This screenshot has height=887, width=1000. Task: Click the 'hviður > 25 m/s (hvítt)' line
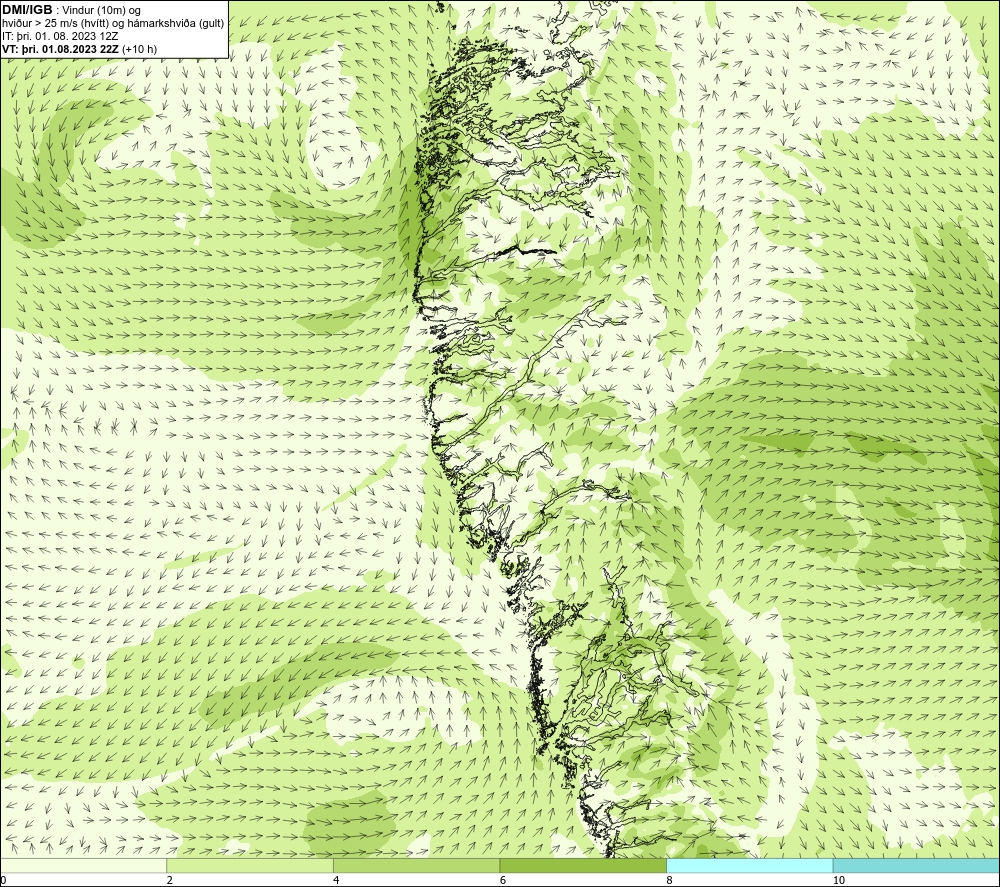(x=113, y=23)
